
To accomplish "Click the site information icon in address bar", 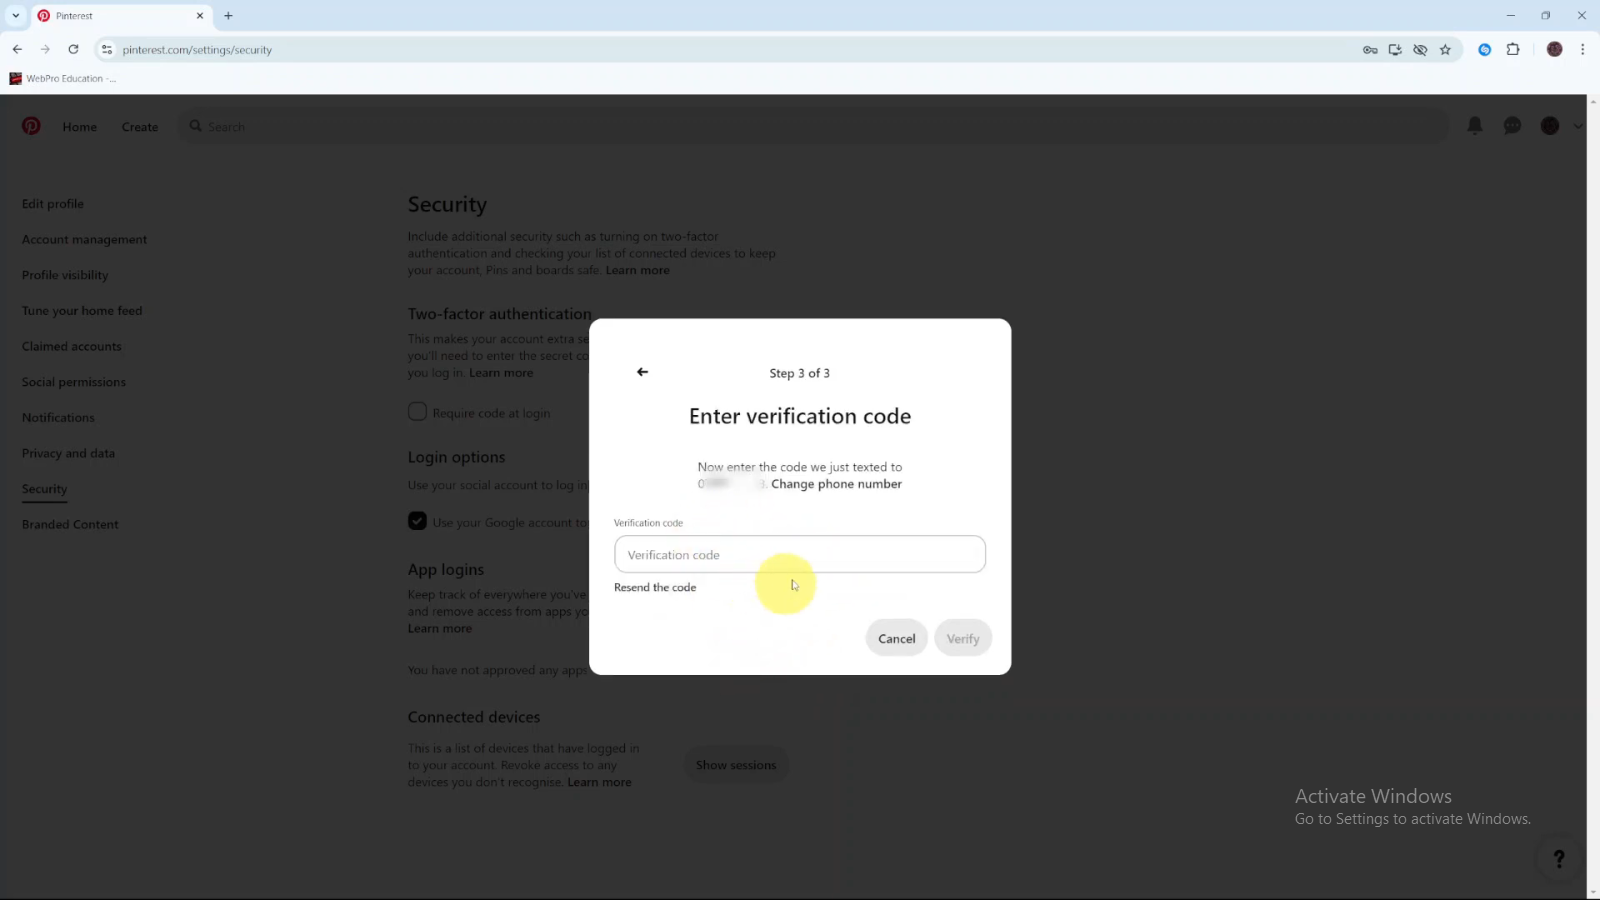I will 107,49.
